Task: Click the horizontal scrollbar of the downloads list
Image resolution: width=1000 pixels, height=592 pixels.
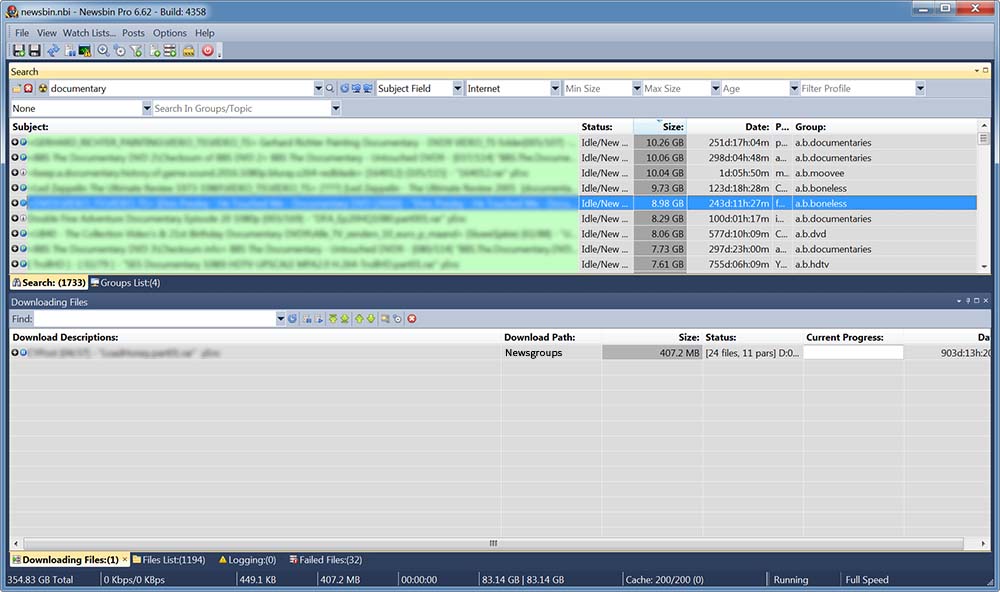Action: 493,544
